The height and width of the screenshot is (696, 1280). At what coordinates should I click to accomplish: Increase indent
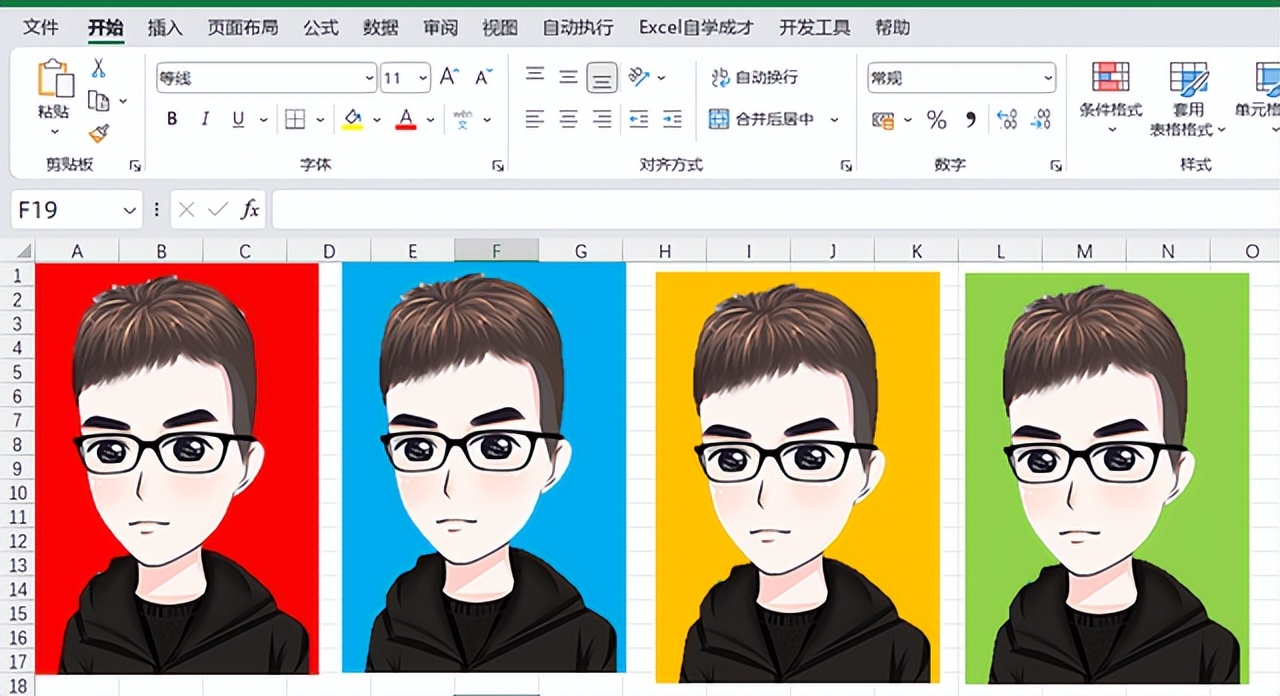672,120
